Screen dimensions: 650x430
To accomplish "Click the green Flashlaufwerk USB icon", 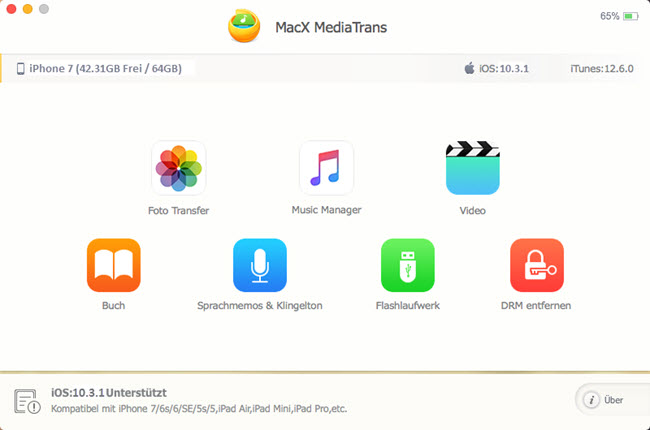I will pos(407,265).
